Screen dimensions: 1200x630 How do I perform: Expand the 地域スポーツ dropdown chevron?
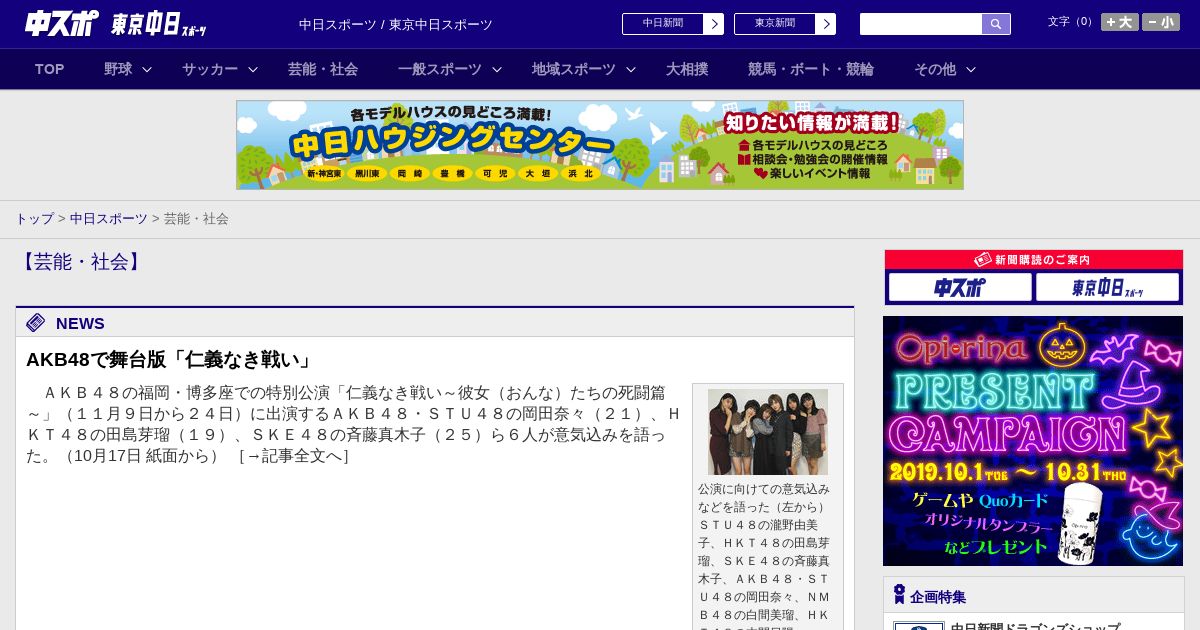coord(631,69)
